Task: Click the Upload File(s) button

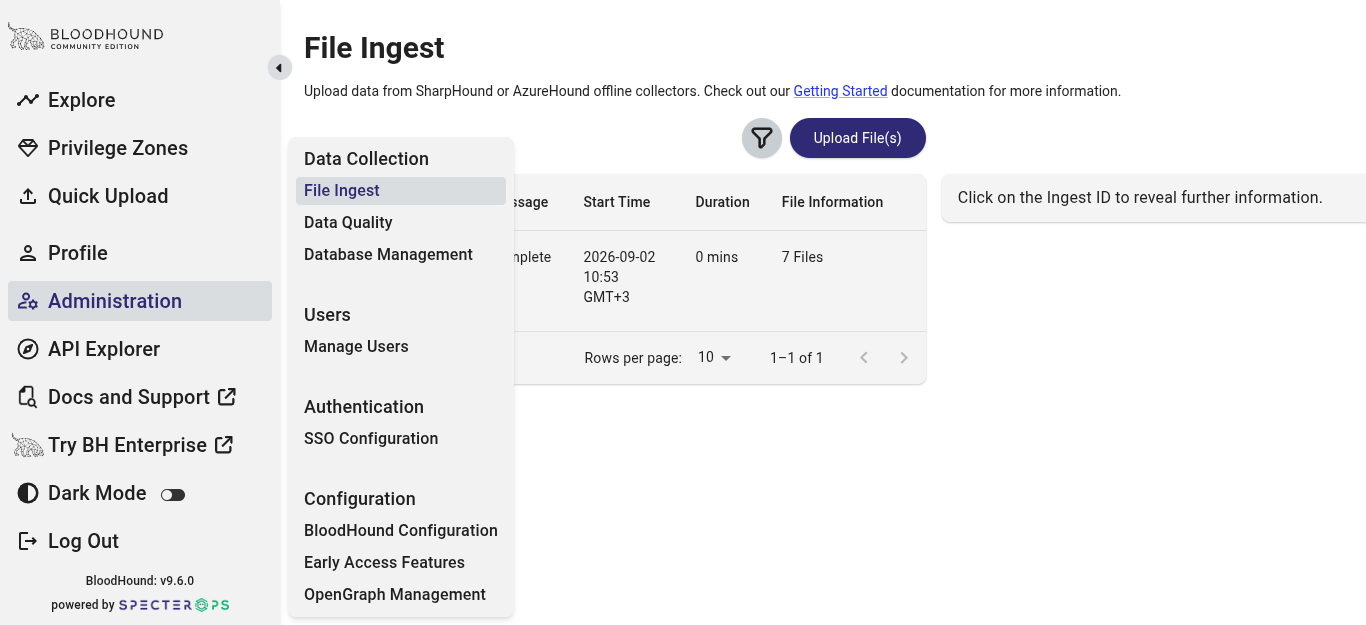Action: pos(858,138)
